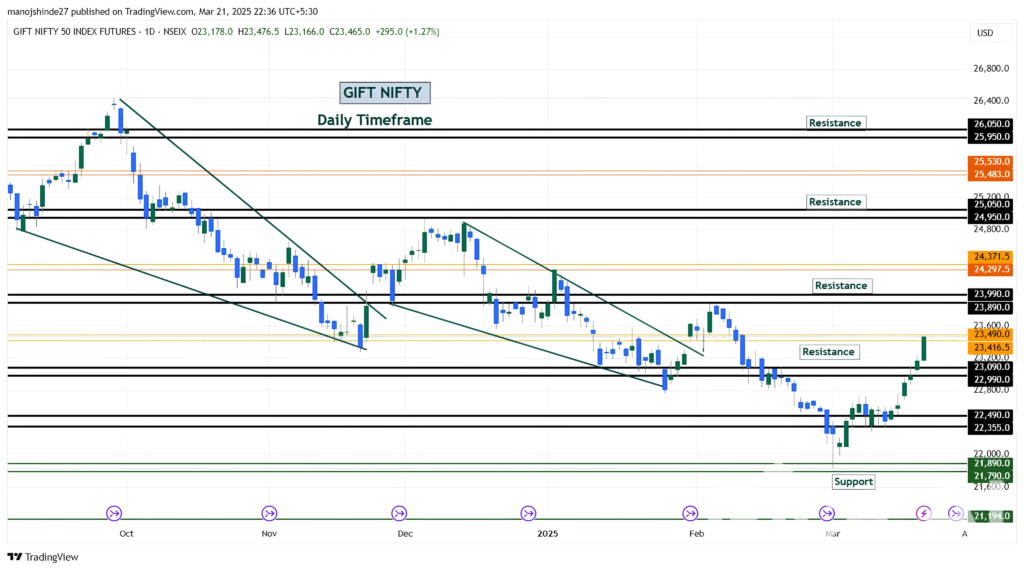Click the 25,950.0 price label
1024x570 pixels.
coord(991,136)
